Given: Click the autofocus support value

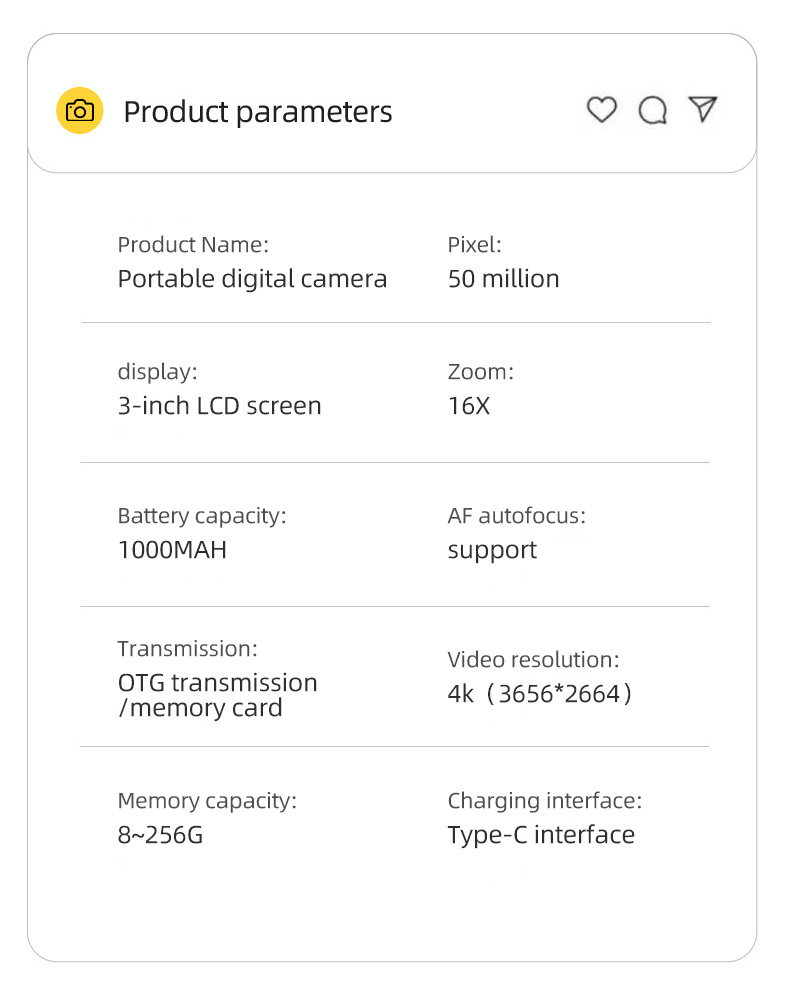Looking at the screenshot, I should click(492, 550).
